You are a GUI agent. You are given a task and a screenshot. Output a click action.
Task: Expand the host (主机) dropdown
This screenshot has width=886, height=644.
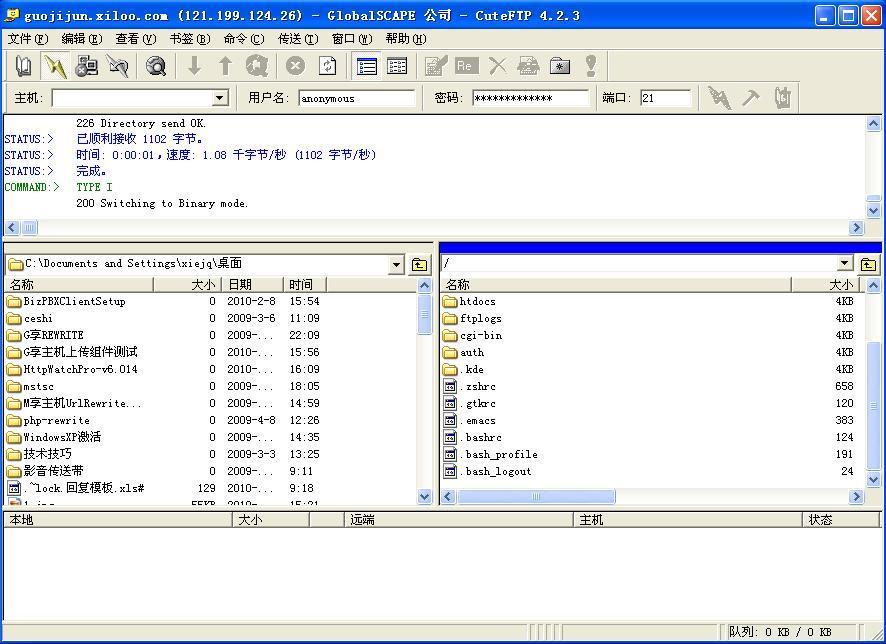220,98
